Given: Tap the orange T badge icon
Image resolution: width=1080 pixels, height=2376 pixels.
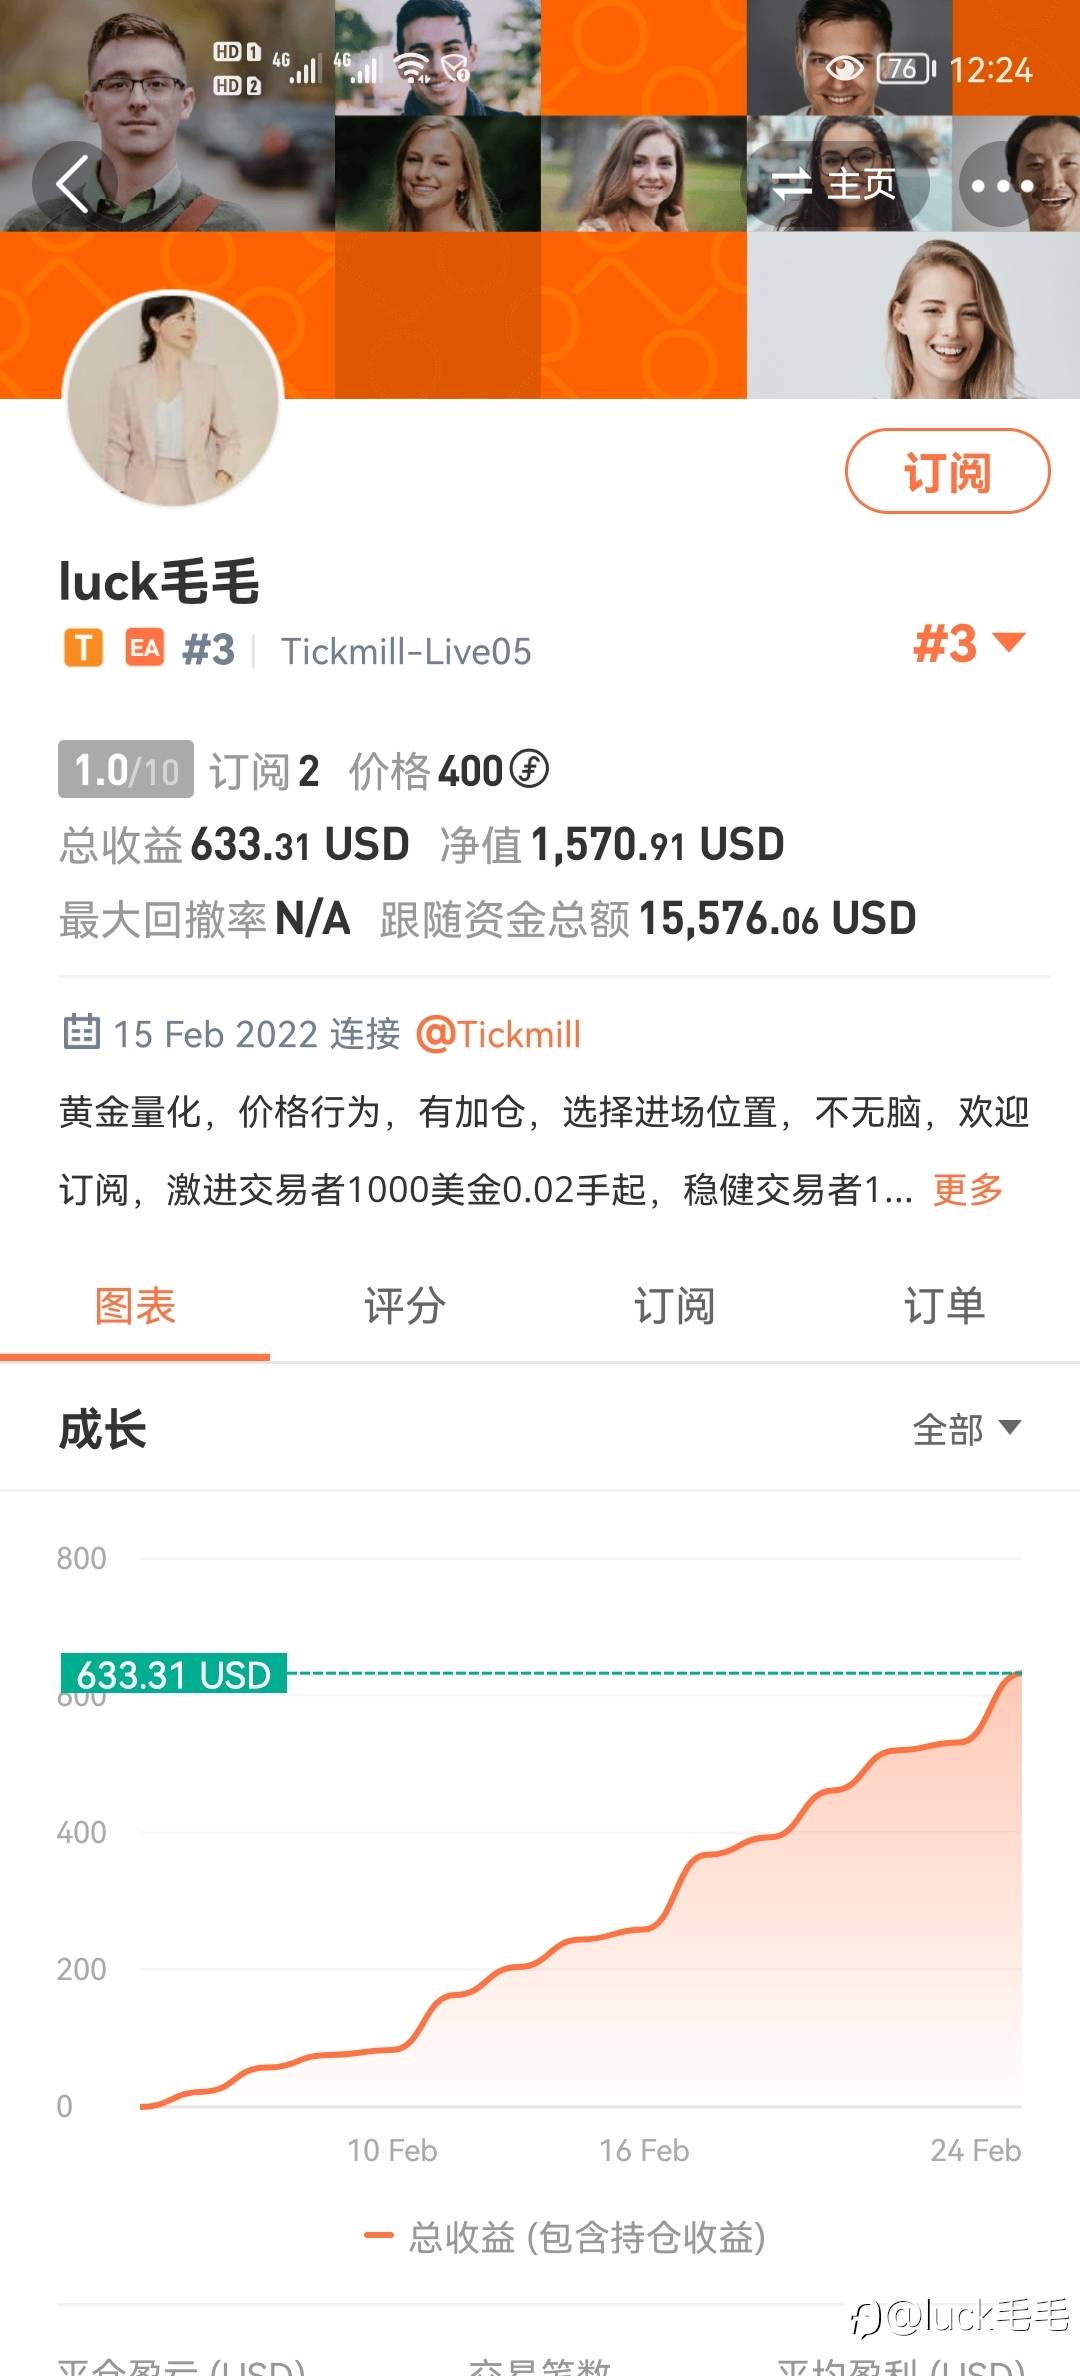Looking at the screenshot, I should (x=84, y=648).
